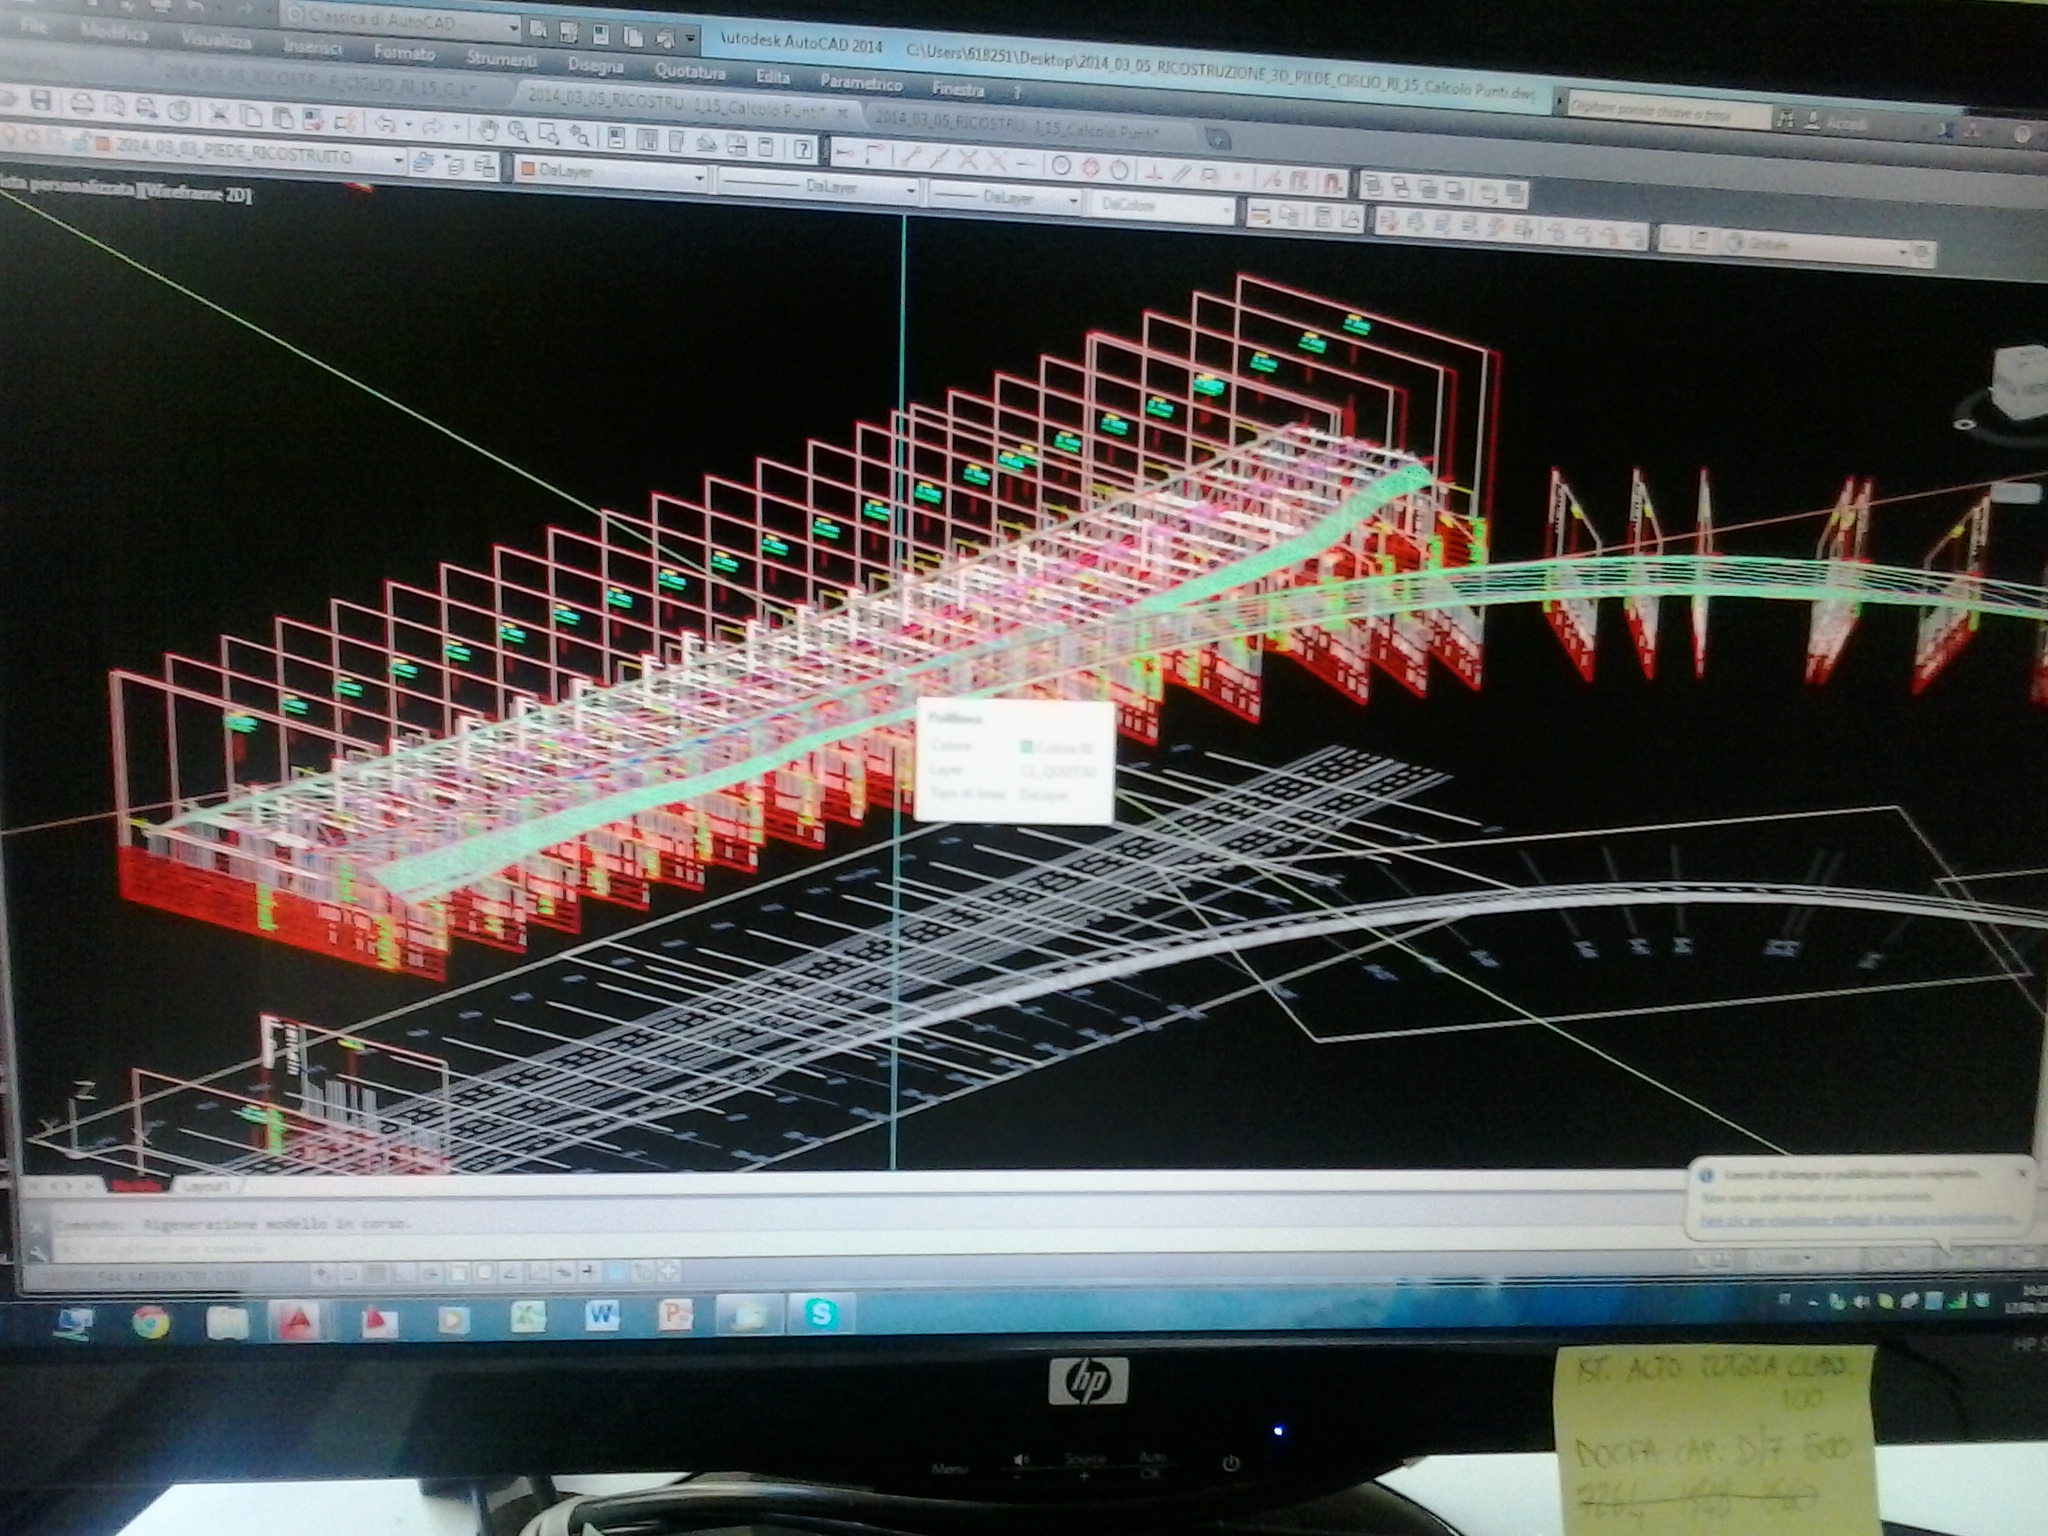The height and width of the screenshot is (1536, 2048).
Task: Click the keyword search input field
Action: [x=1665, y=112]
